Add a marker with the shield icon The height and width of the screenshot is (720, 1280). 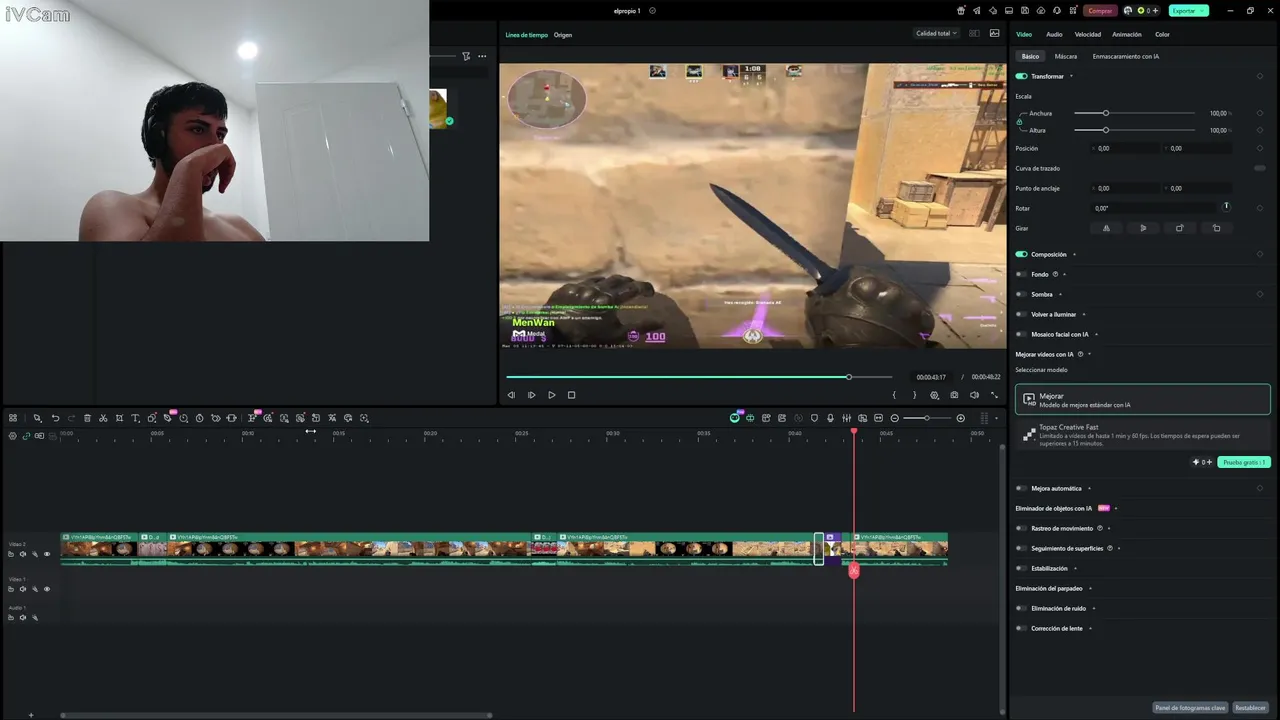point(814,418)
